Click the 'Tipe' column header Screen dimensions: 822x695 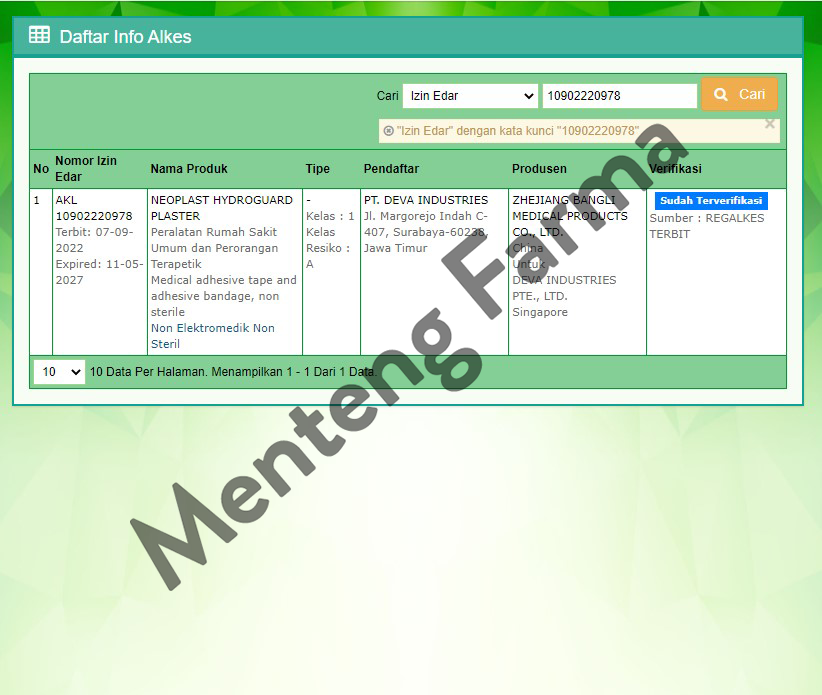tap(318, 168)
